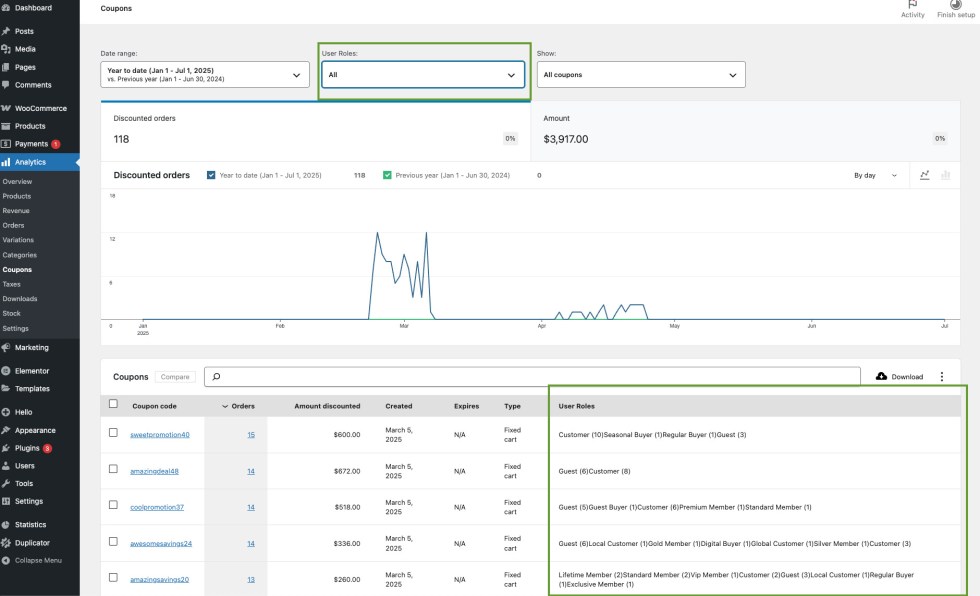The image size is (980, 596).
Task: Switch to bar chart view icon
Action: [x=945, y=175]
